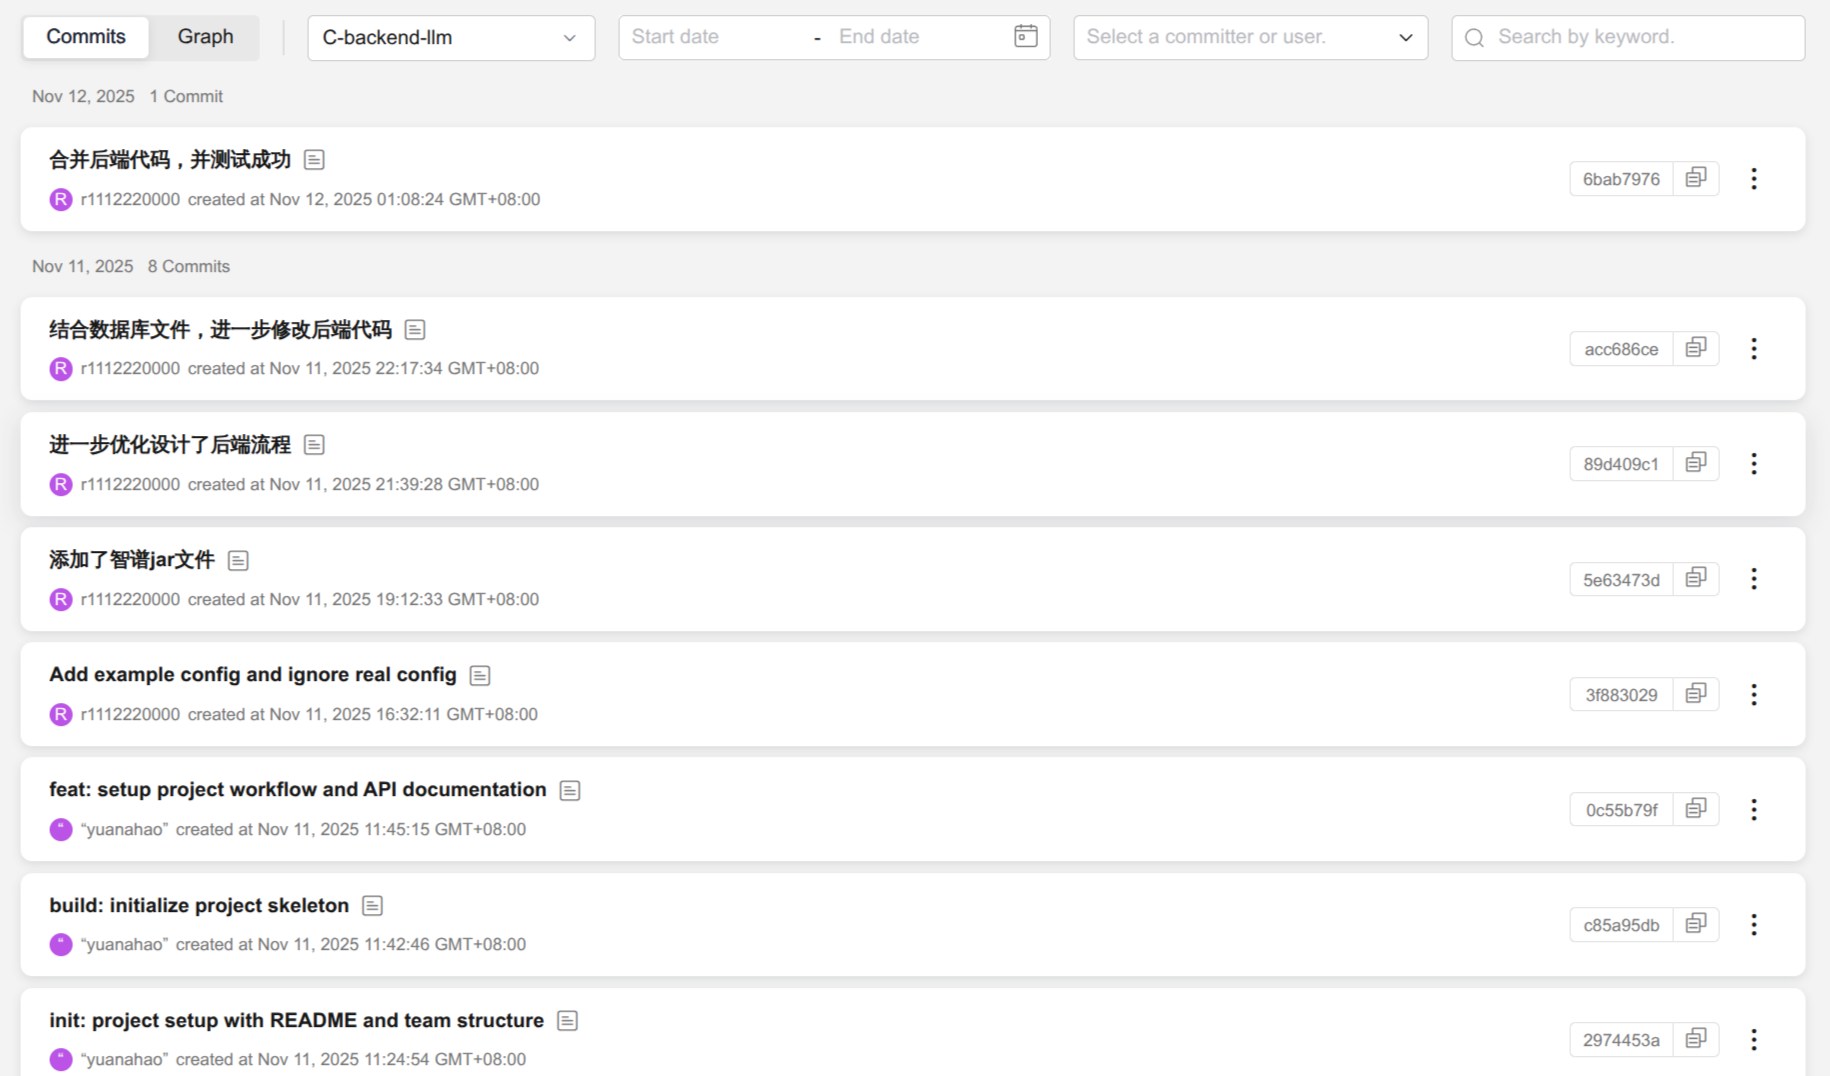Click author r1112220000 on commit acc686ce
Screen dimensions: 1830x1076
click(x=130, y=369)
